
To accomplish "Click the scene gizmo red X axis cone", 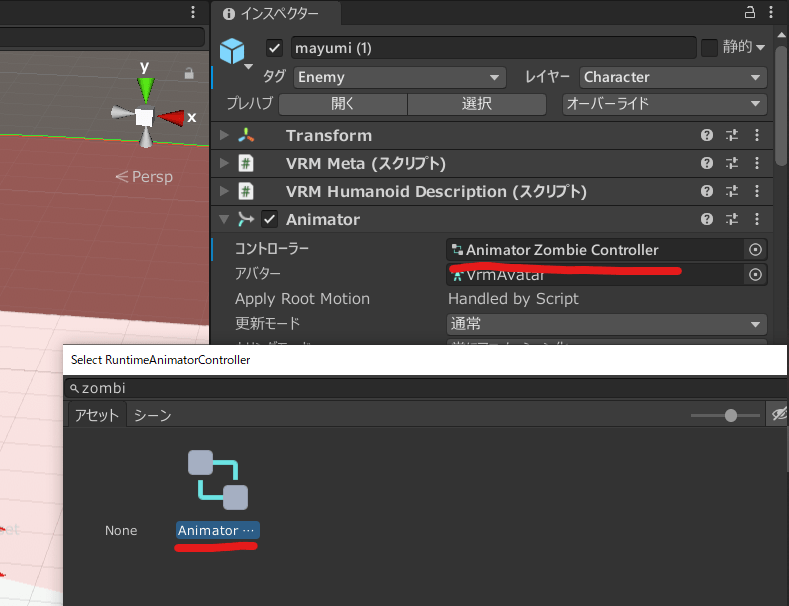I will pos(173,118).
